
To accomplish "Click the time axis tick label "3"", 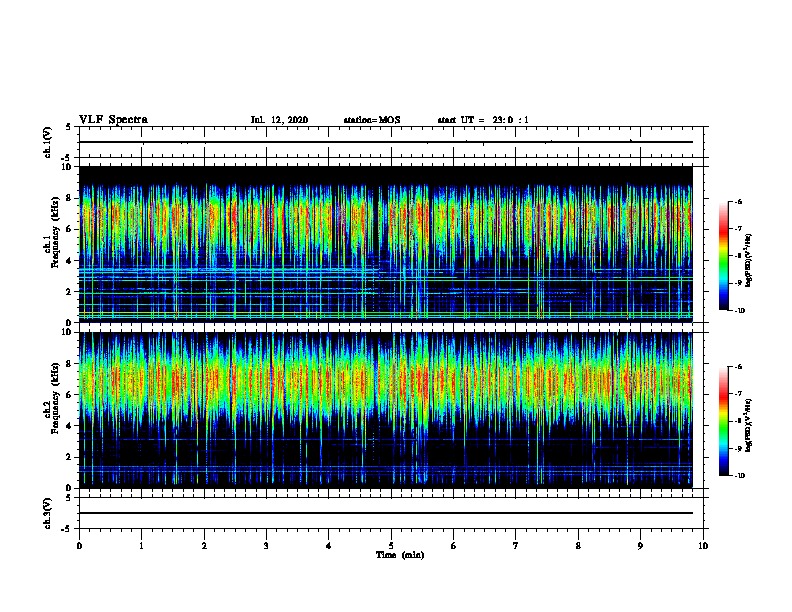I will (x=266, y=545).
